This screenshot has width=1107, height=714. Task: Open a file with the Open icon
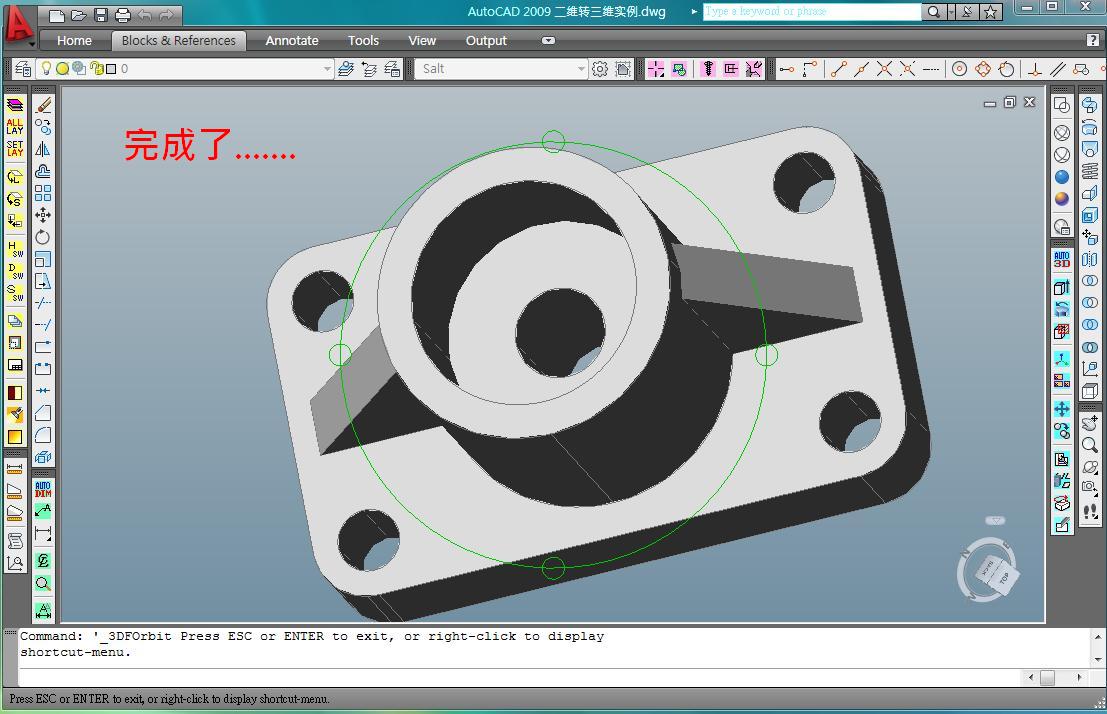(78, 15)
